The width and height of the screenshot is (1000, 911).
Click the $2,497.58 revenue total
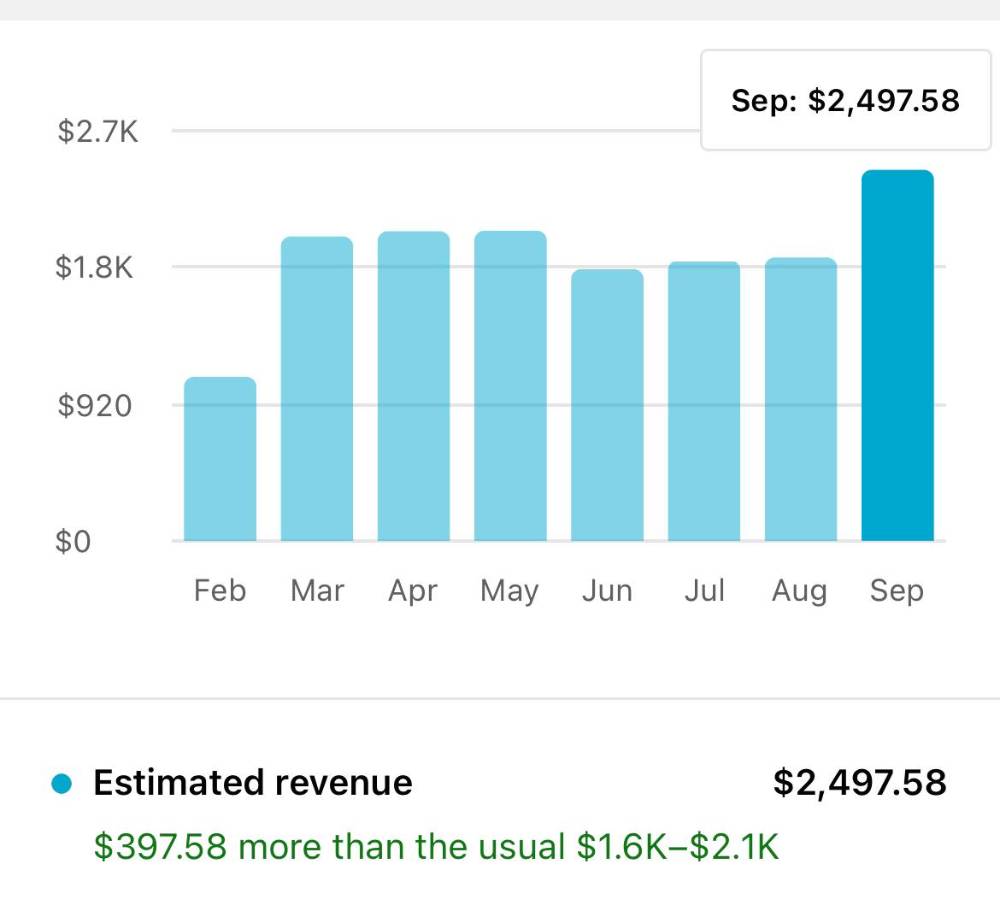coord(860,783)
